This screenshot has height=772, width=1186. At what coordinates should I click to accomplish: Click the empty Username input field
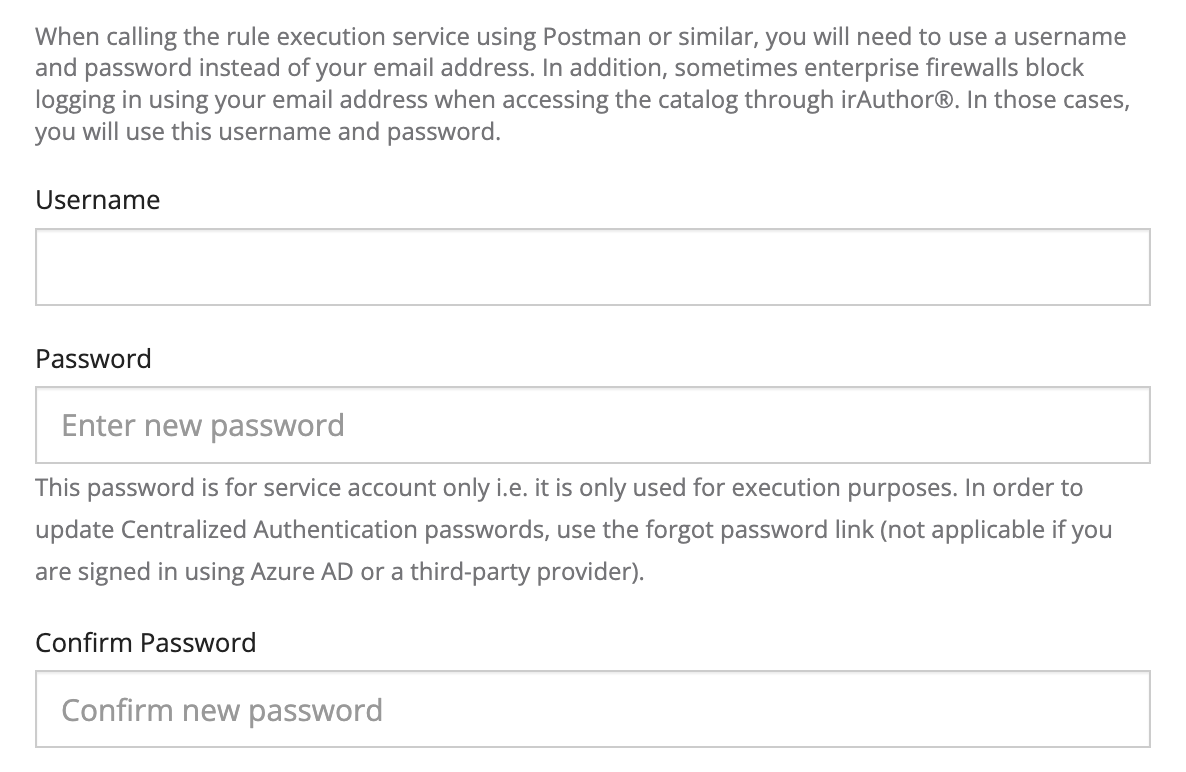coord(592,267)
